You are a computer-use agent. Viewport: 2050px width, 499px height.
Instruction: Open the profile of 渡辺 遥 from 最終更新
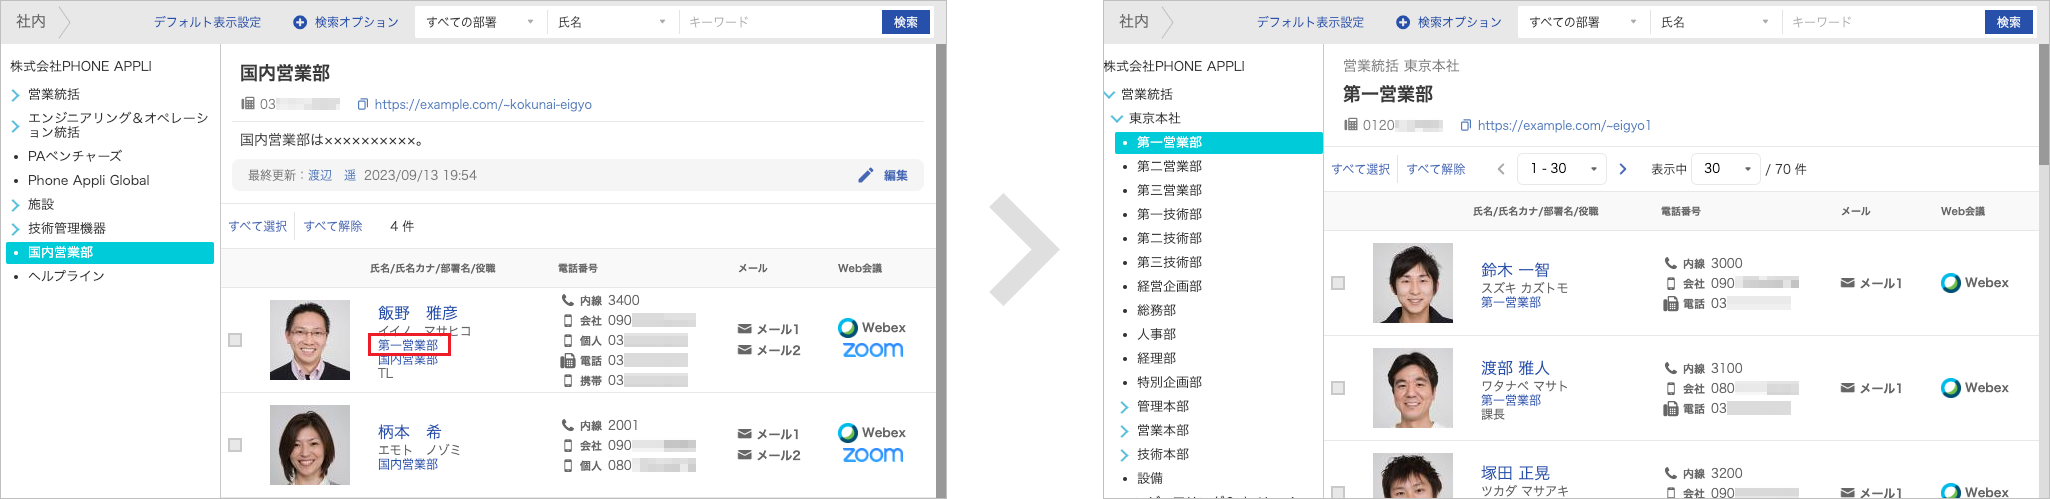click(x=332, y=175)
